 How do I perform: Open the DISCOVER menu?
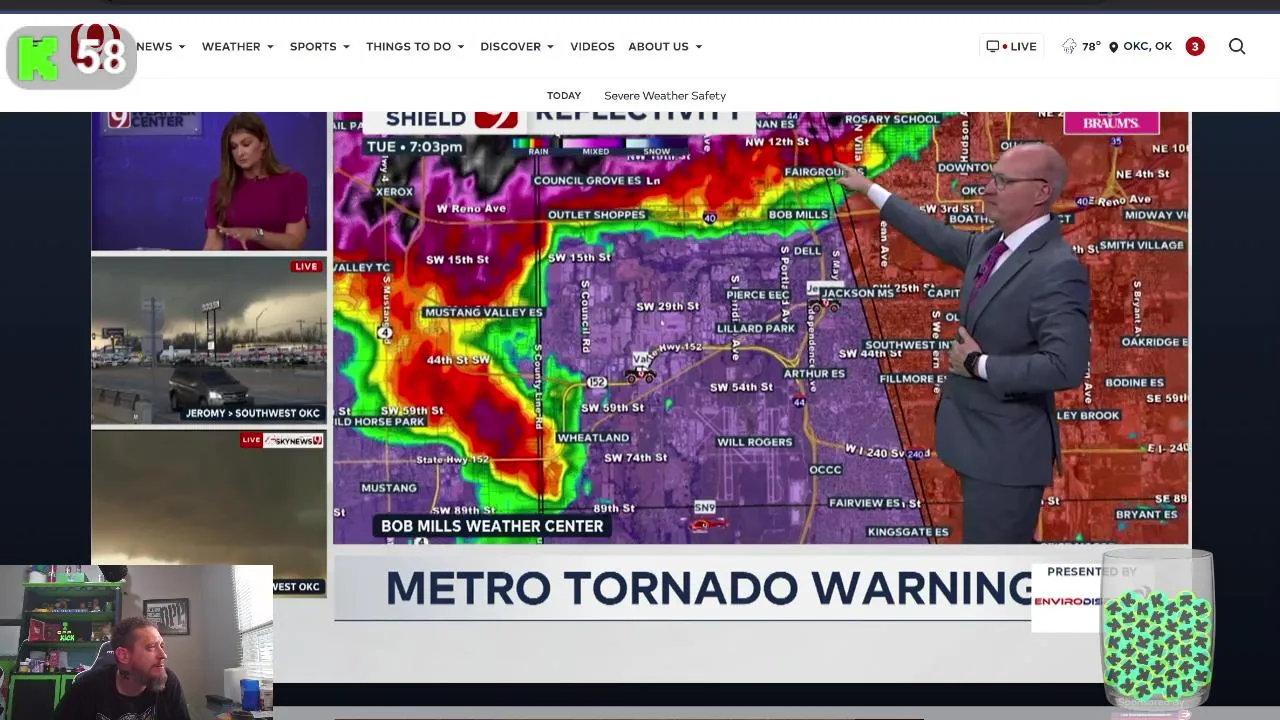tap(510, 46)
